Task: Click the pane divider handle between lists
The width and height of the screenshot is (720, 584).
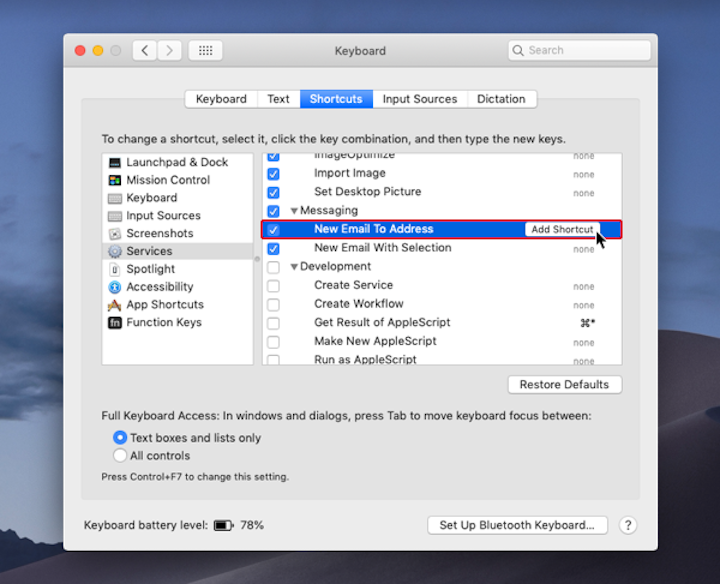Action: (x=257, y=259)
